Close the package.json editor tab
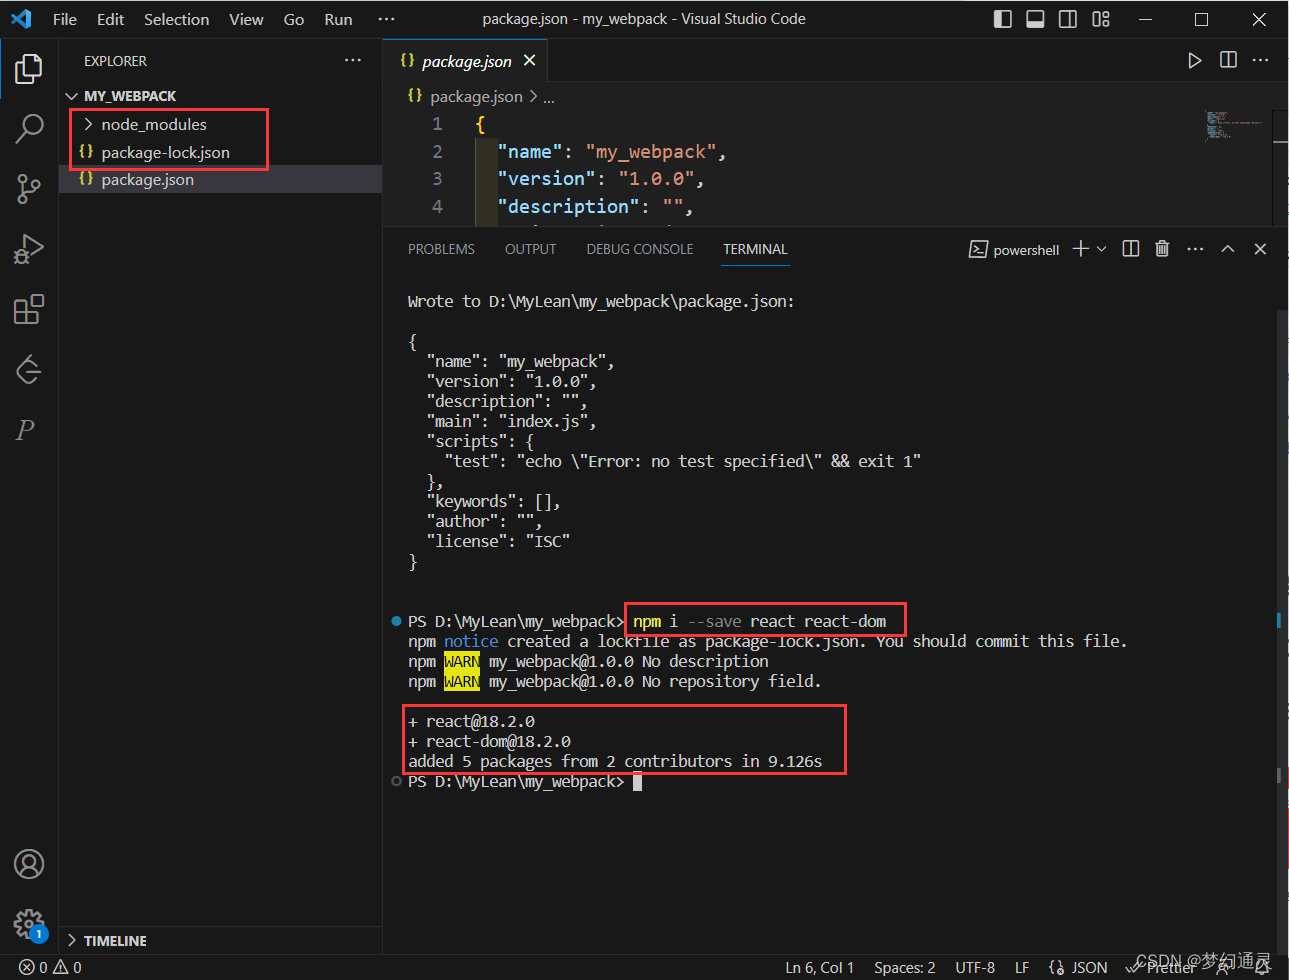 [x=529, y=61]
